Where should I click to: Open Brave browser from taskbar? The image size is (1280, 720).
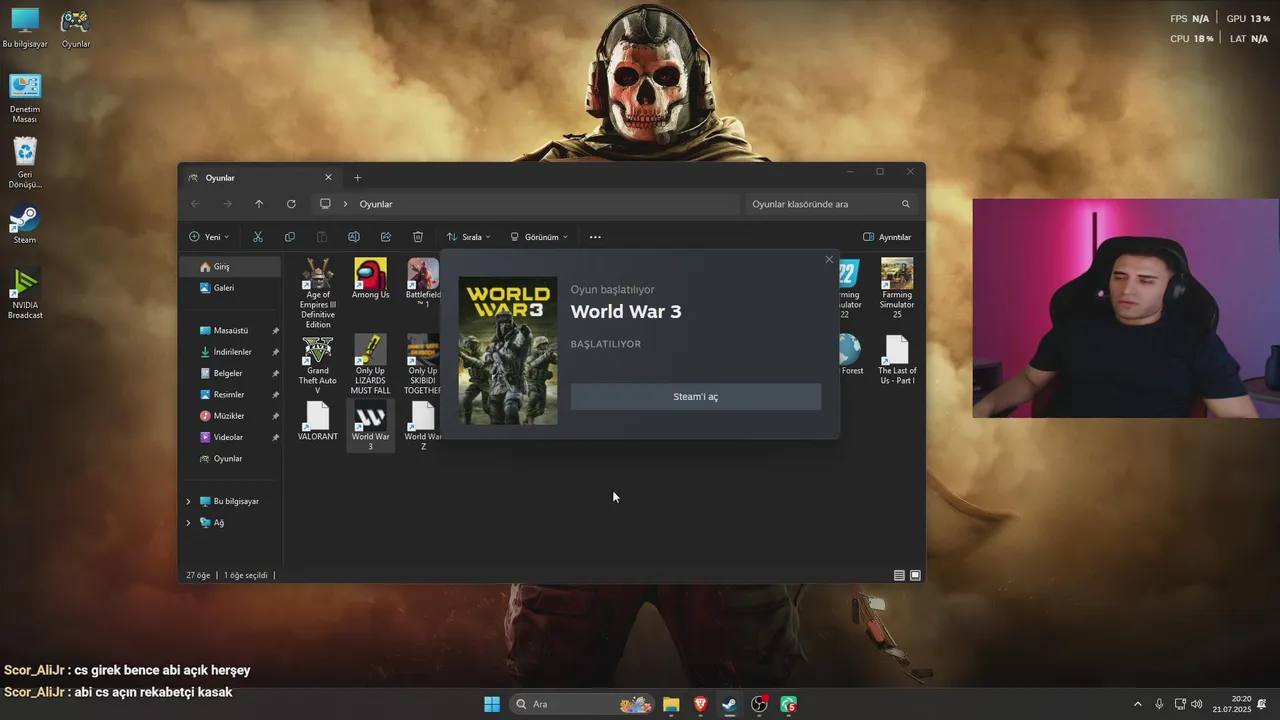point(700,704)
